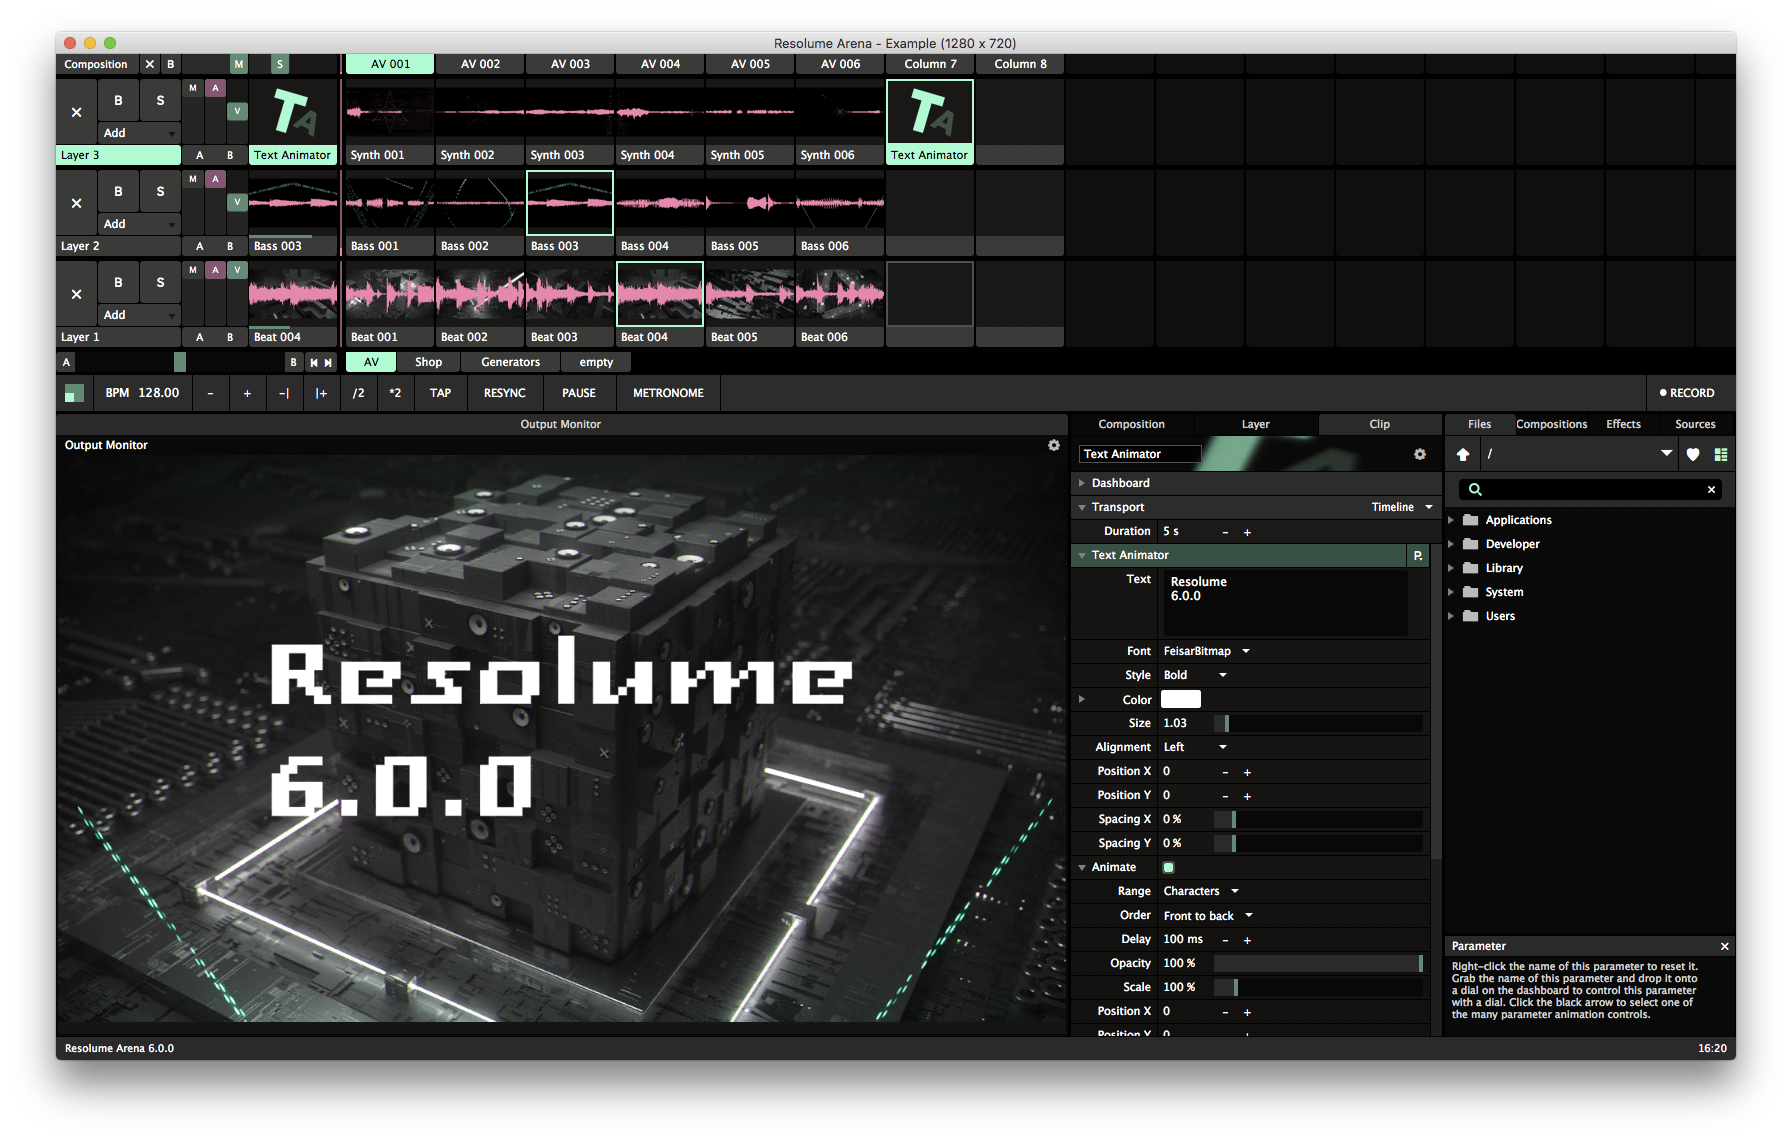Go up one folder in Files browser
Screen dimensions: 1792x1140
pos(1463,454)
